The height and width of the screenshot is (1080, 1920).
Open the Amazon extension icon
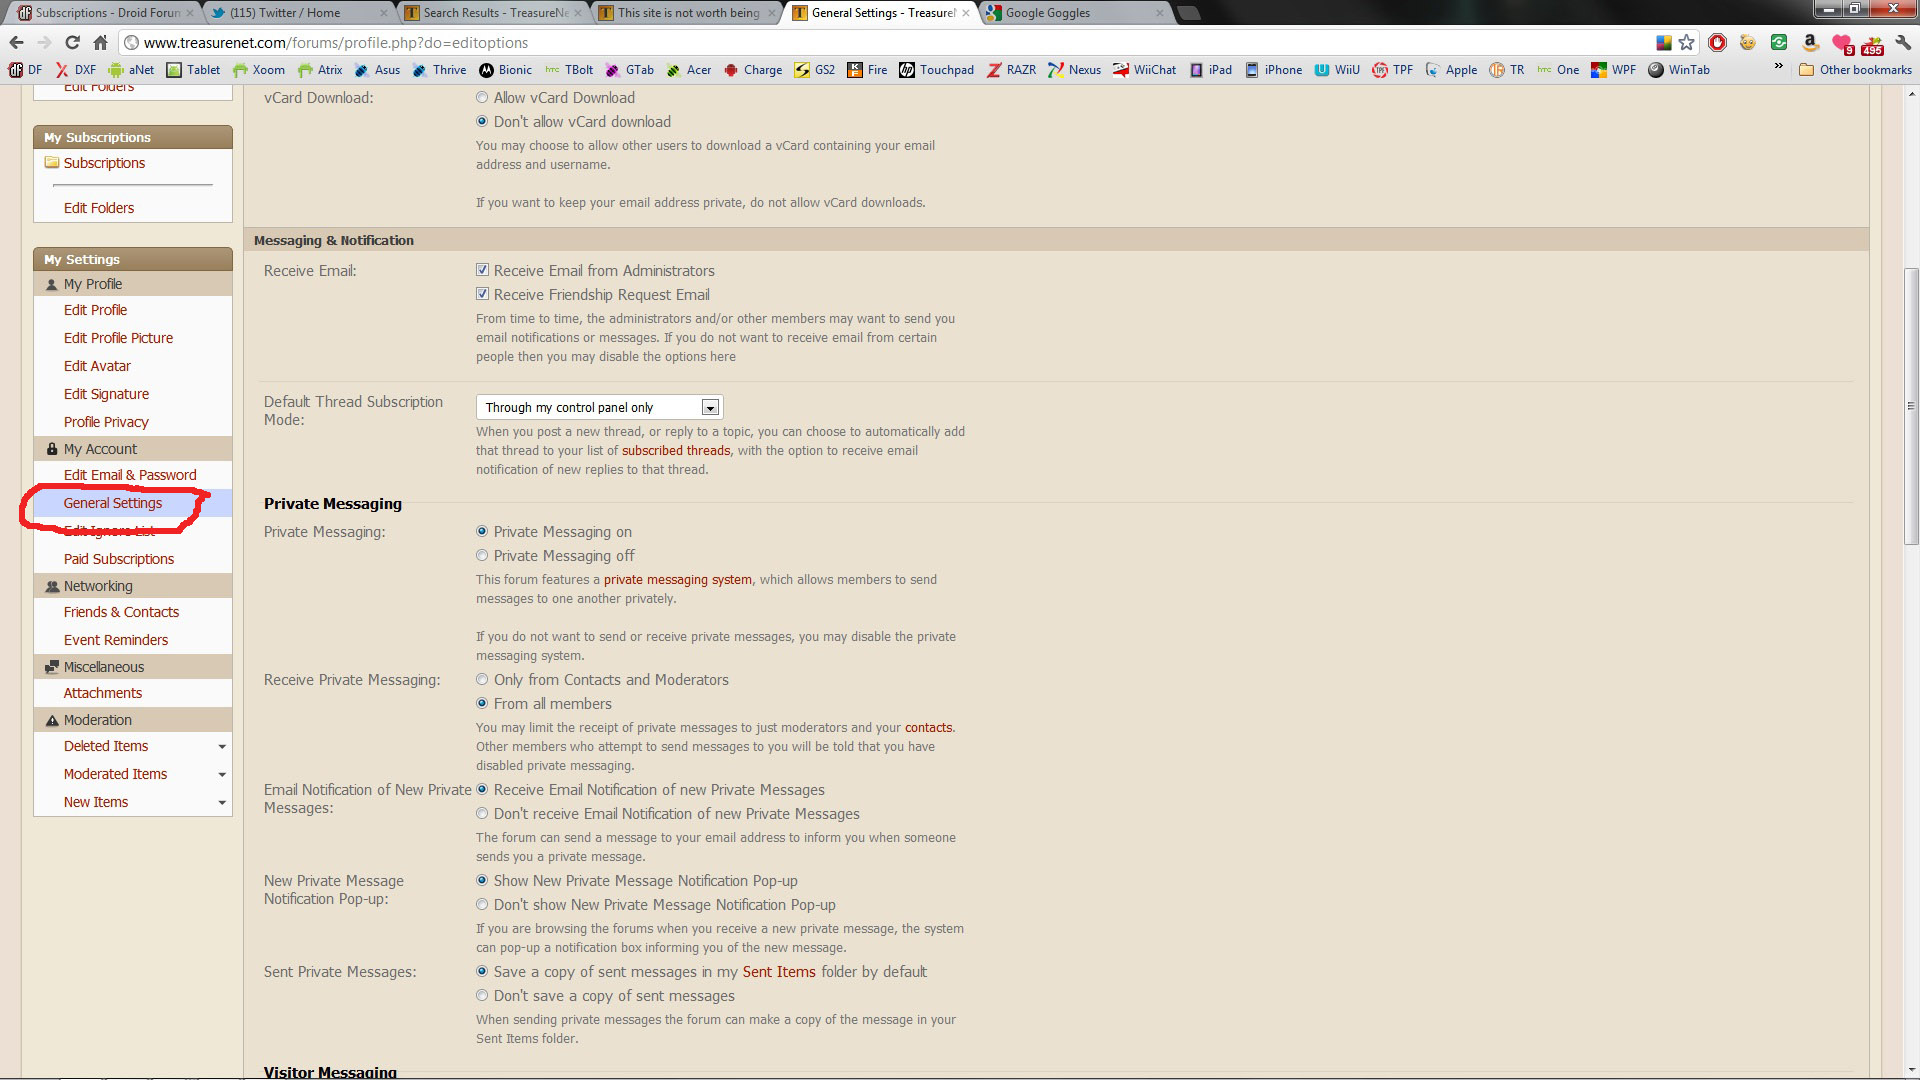coord(1809,43)
